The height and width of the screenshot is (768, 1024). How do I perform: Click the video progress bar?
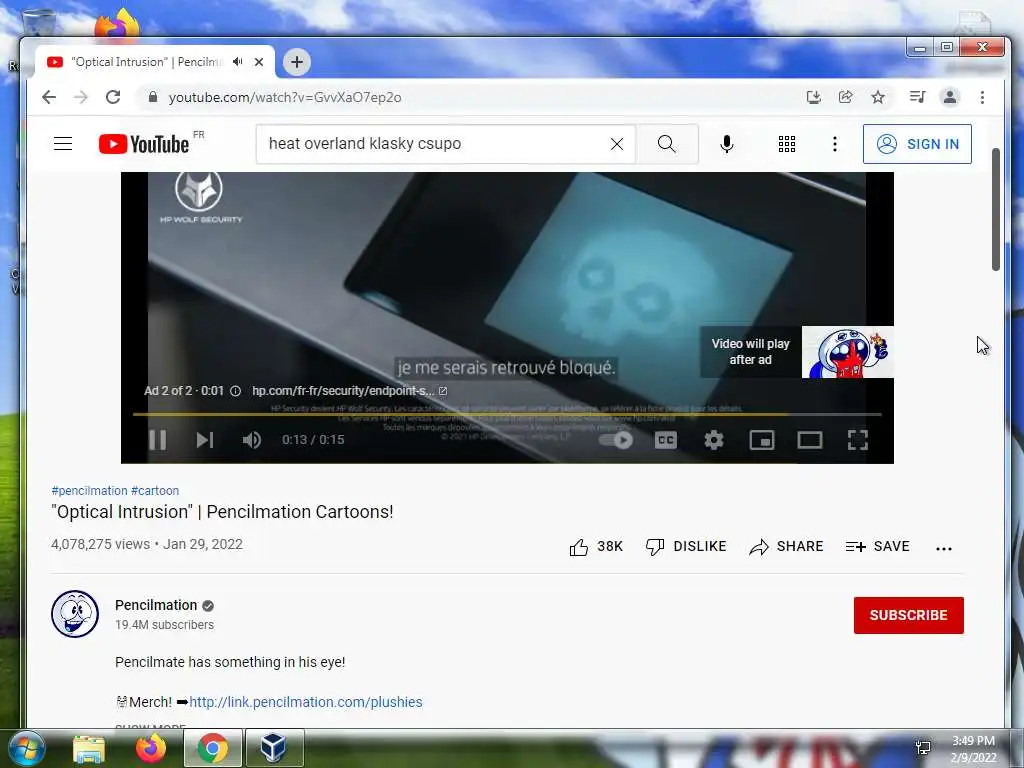click(507, 414)
